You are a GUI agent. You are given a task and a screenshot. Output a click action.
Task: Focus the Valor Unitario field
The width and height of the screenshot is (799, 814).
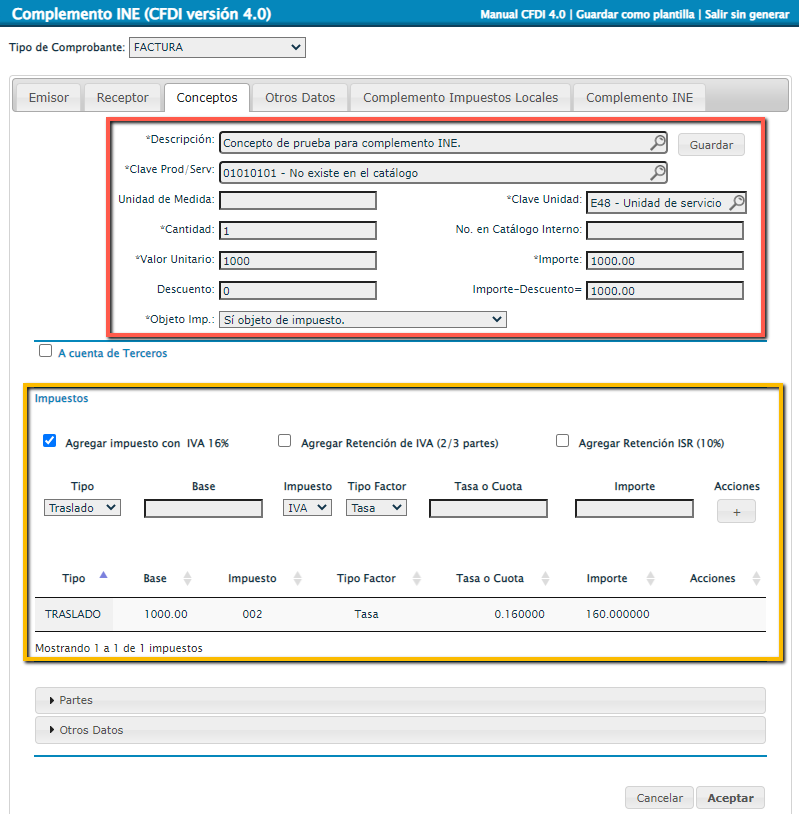tap(298, 261)
